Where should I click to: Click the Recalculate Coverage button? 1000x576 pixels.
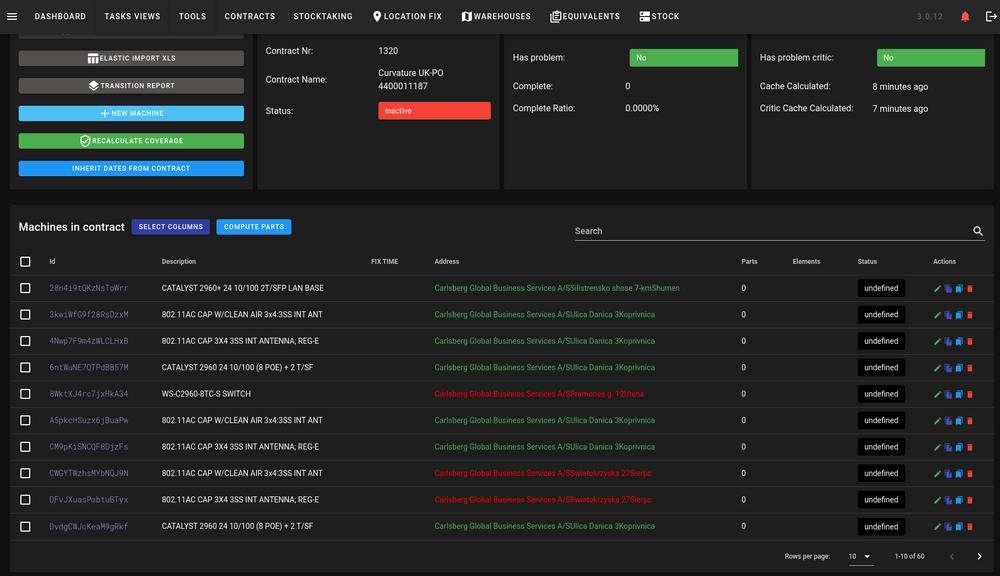131,141
